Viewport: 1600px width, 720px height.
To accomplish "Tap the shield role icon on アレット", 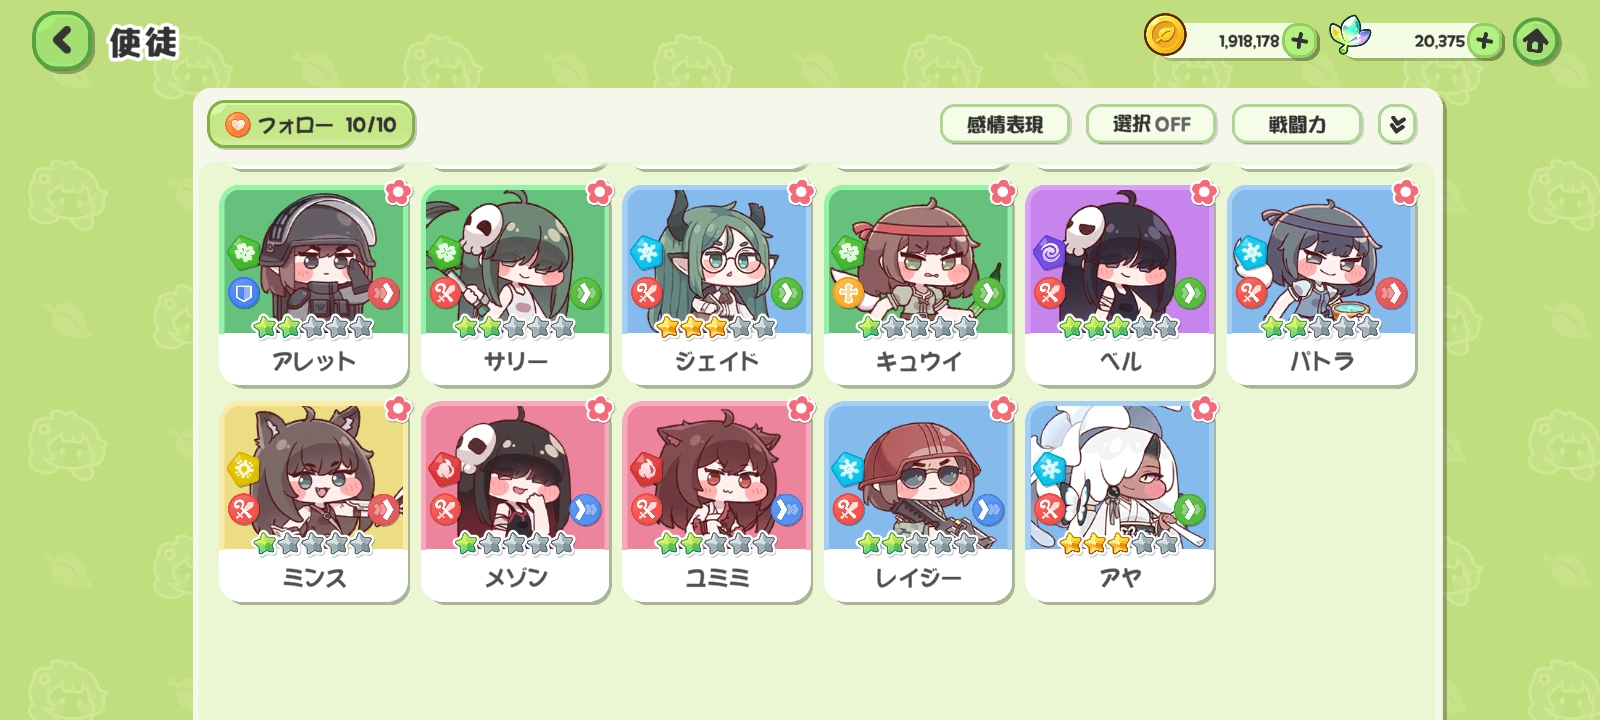I will (x=244, y=292).
